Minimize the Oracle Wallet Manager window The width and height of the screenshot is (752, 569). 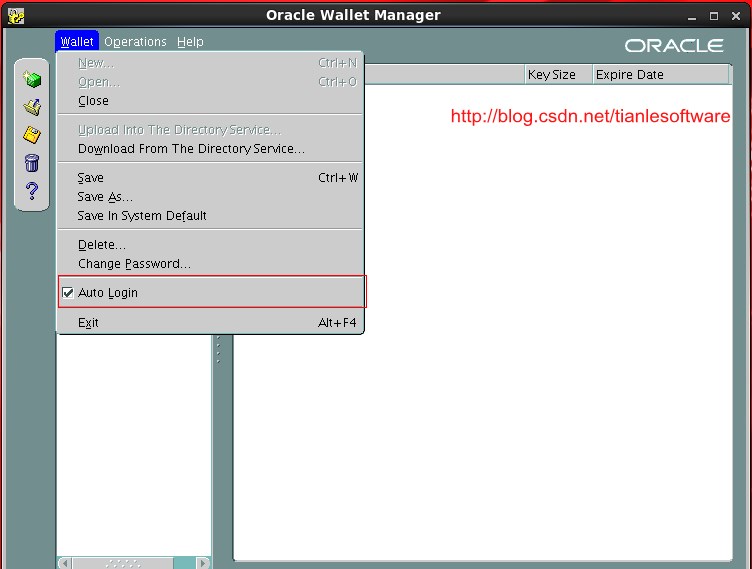tap(692, 17)
